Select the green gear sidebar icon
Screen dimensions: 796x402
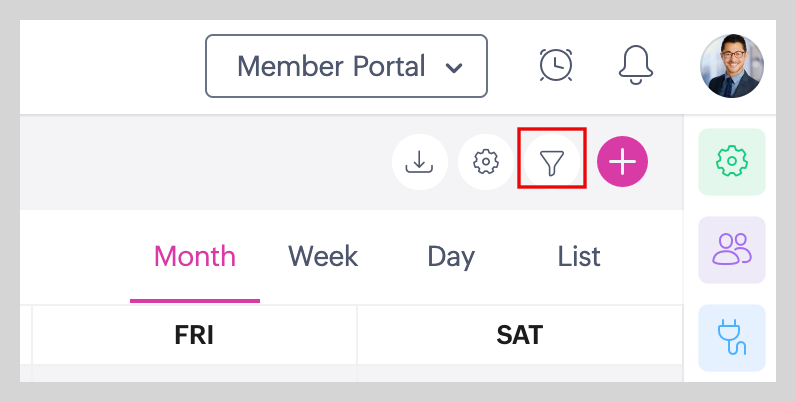click(732, 161)
